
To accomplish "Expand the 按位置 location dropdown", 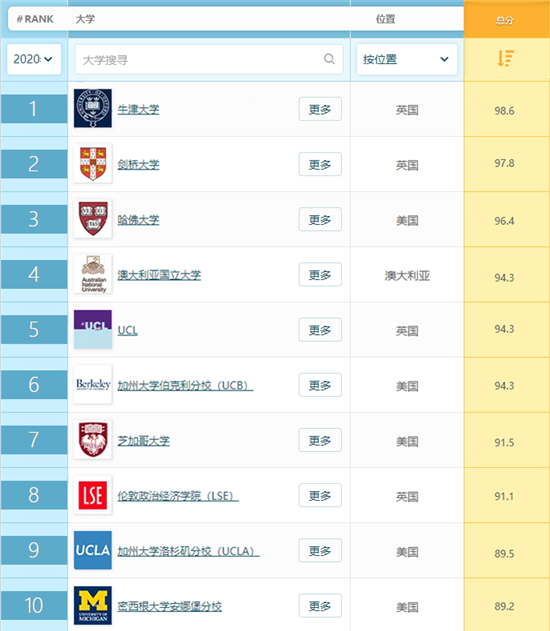I will click(x=407, y=60).
